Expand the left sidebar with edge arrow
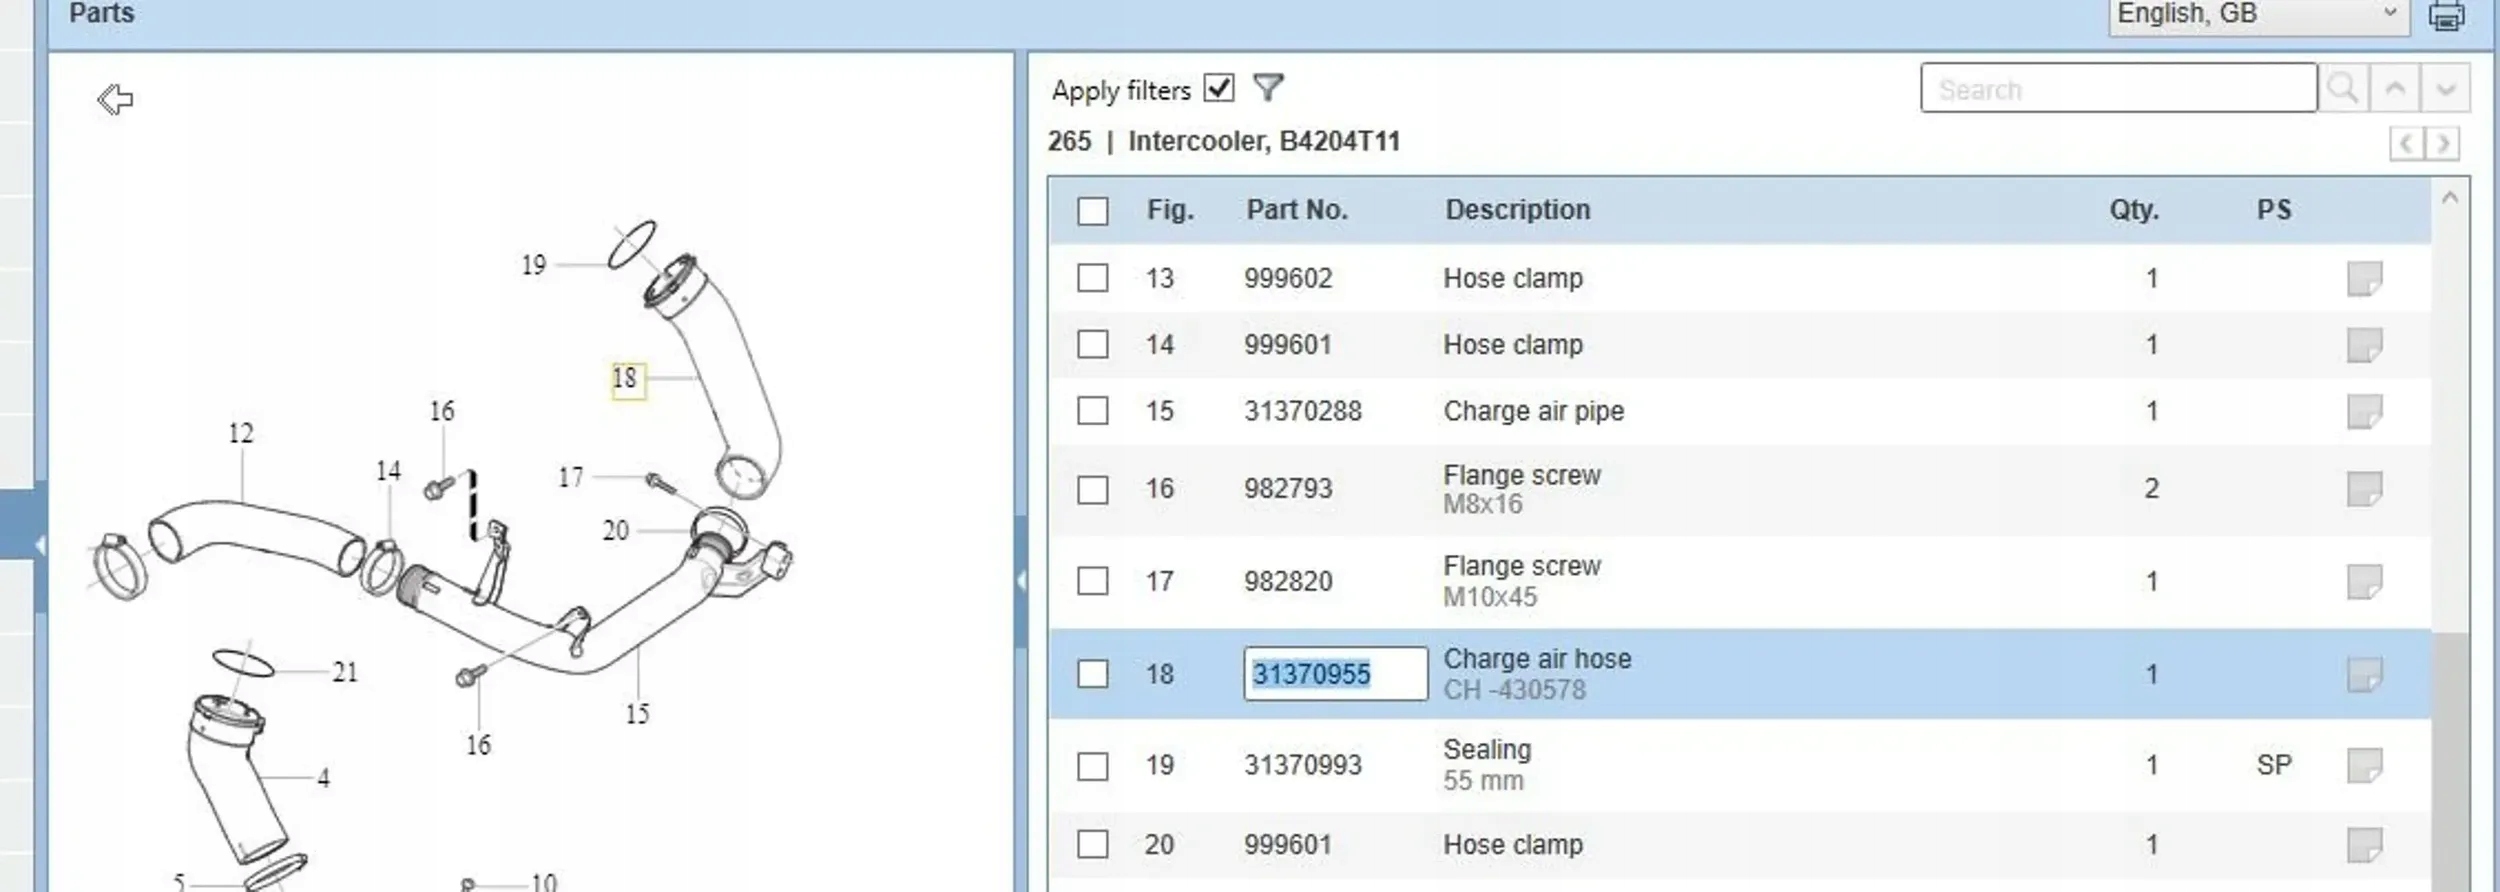Viewport: 2500px width, 892px height. point(40,545)
